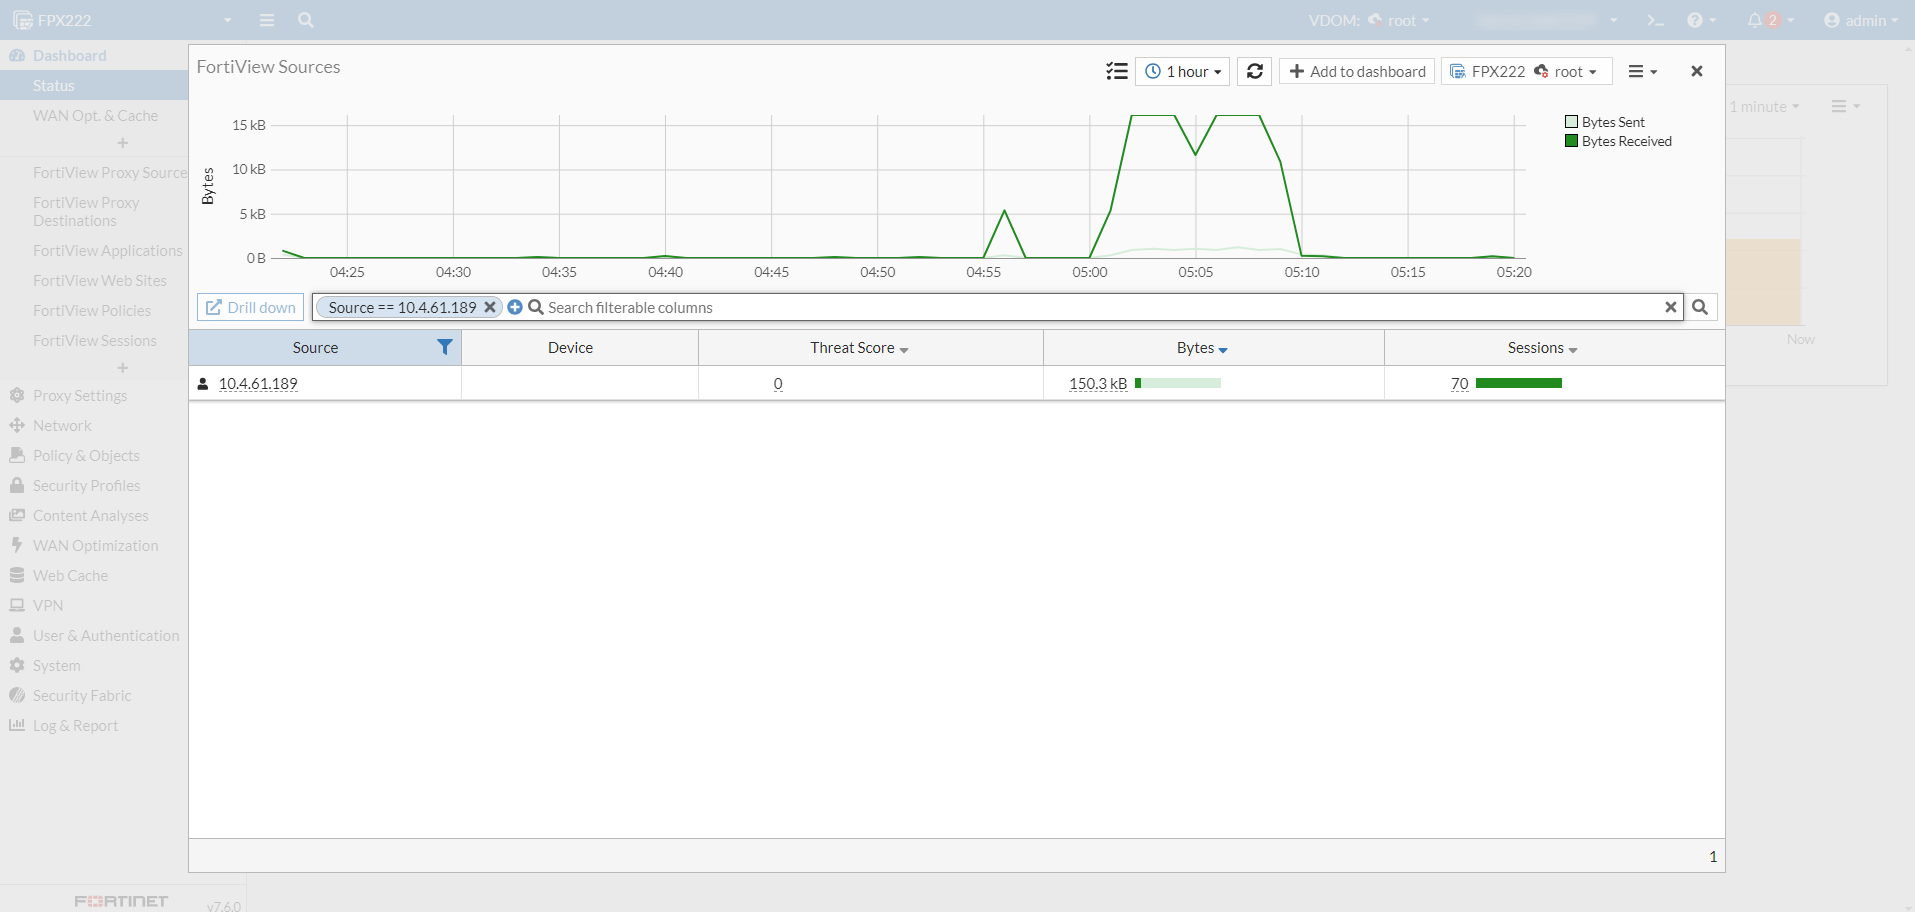Image resolution: width=1915 pixels, height=912 pixels.
Task: Click the add filter plus icon
Action: (515, 307)
